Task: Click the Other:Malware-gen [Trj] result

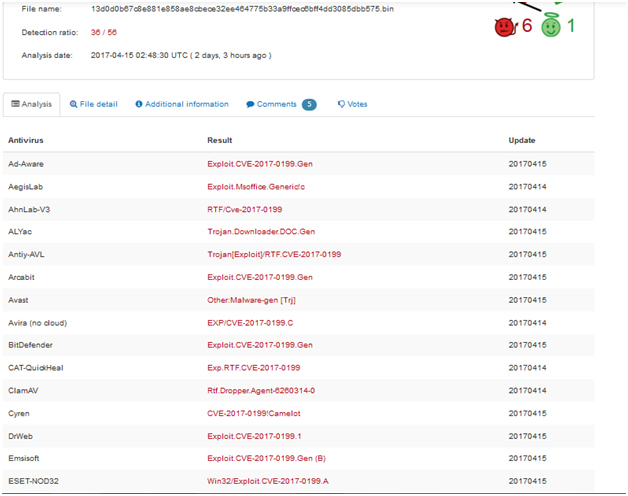Action: click(252, 300)
